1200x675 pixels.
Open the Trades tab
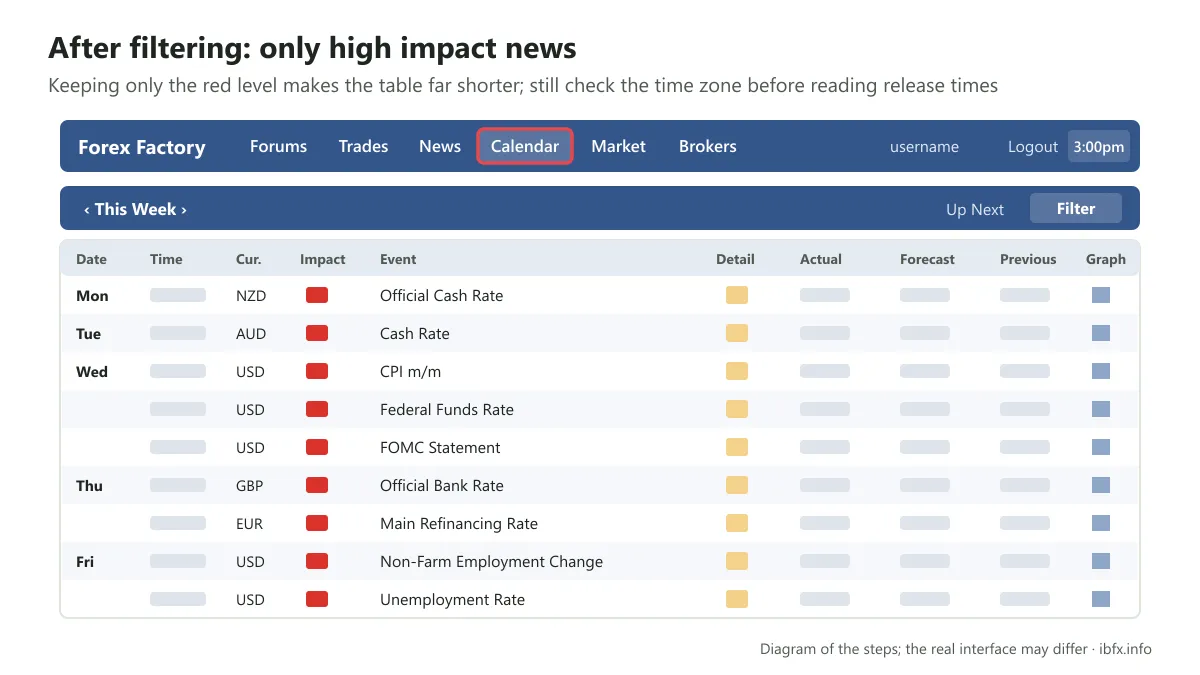[x=363, y=146]
